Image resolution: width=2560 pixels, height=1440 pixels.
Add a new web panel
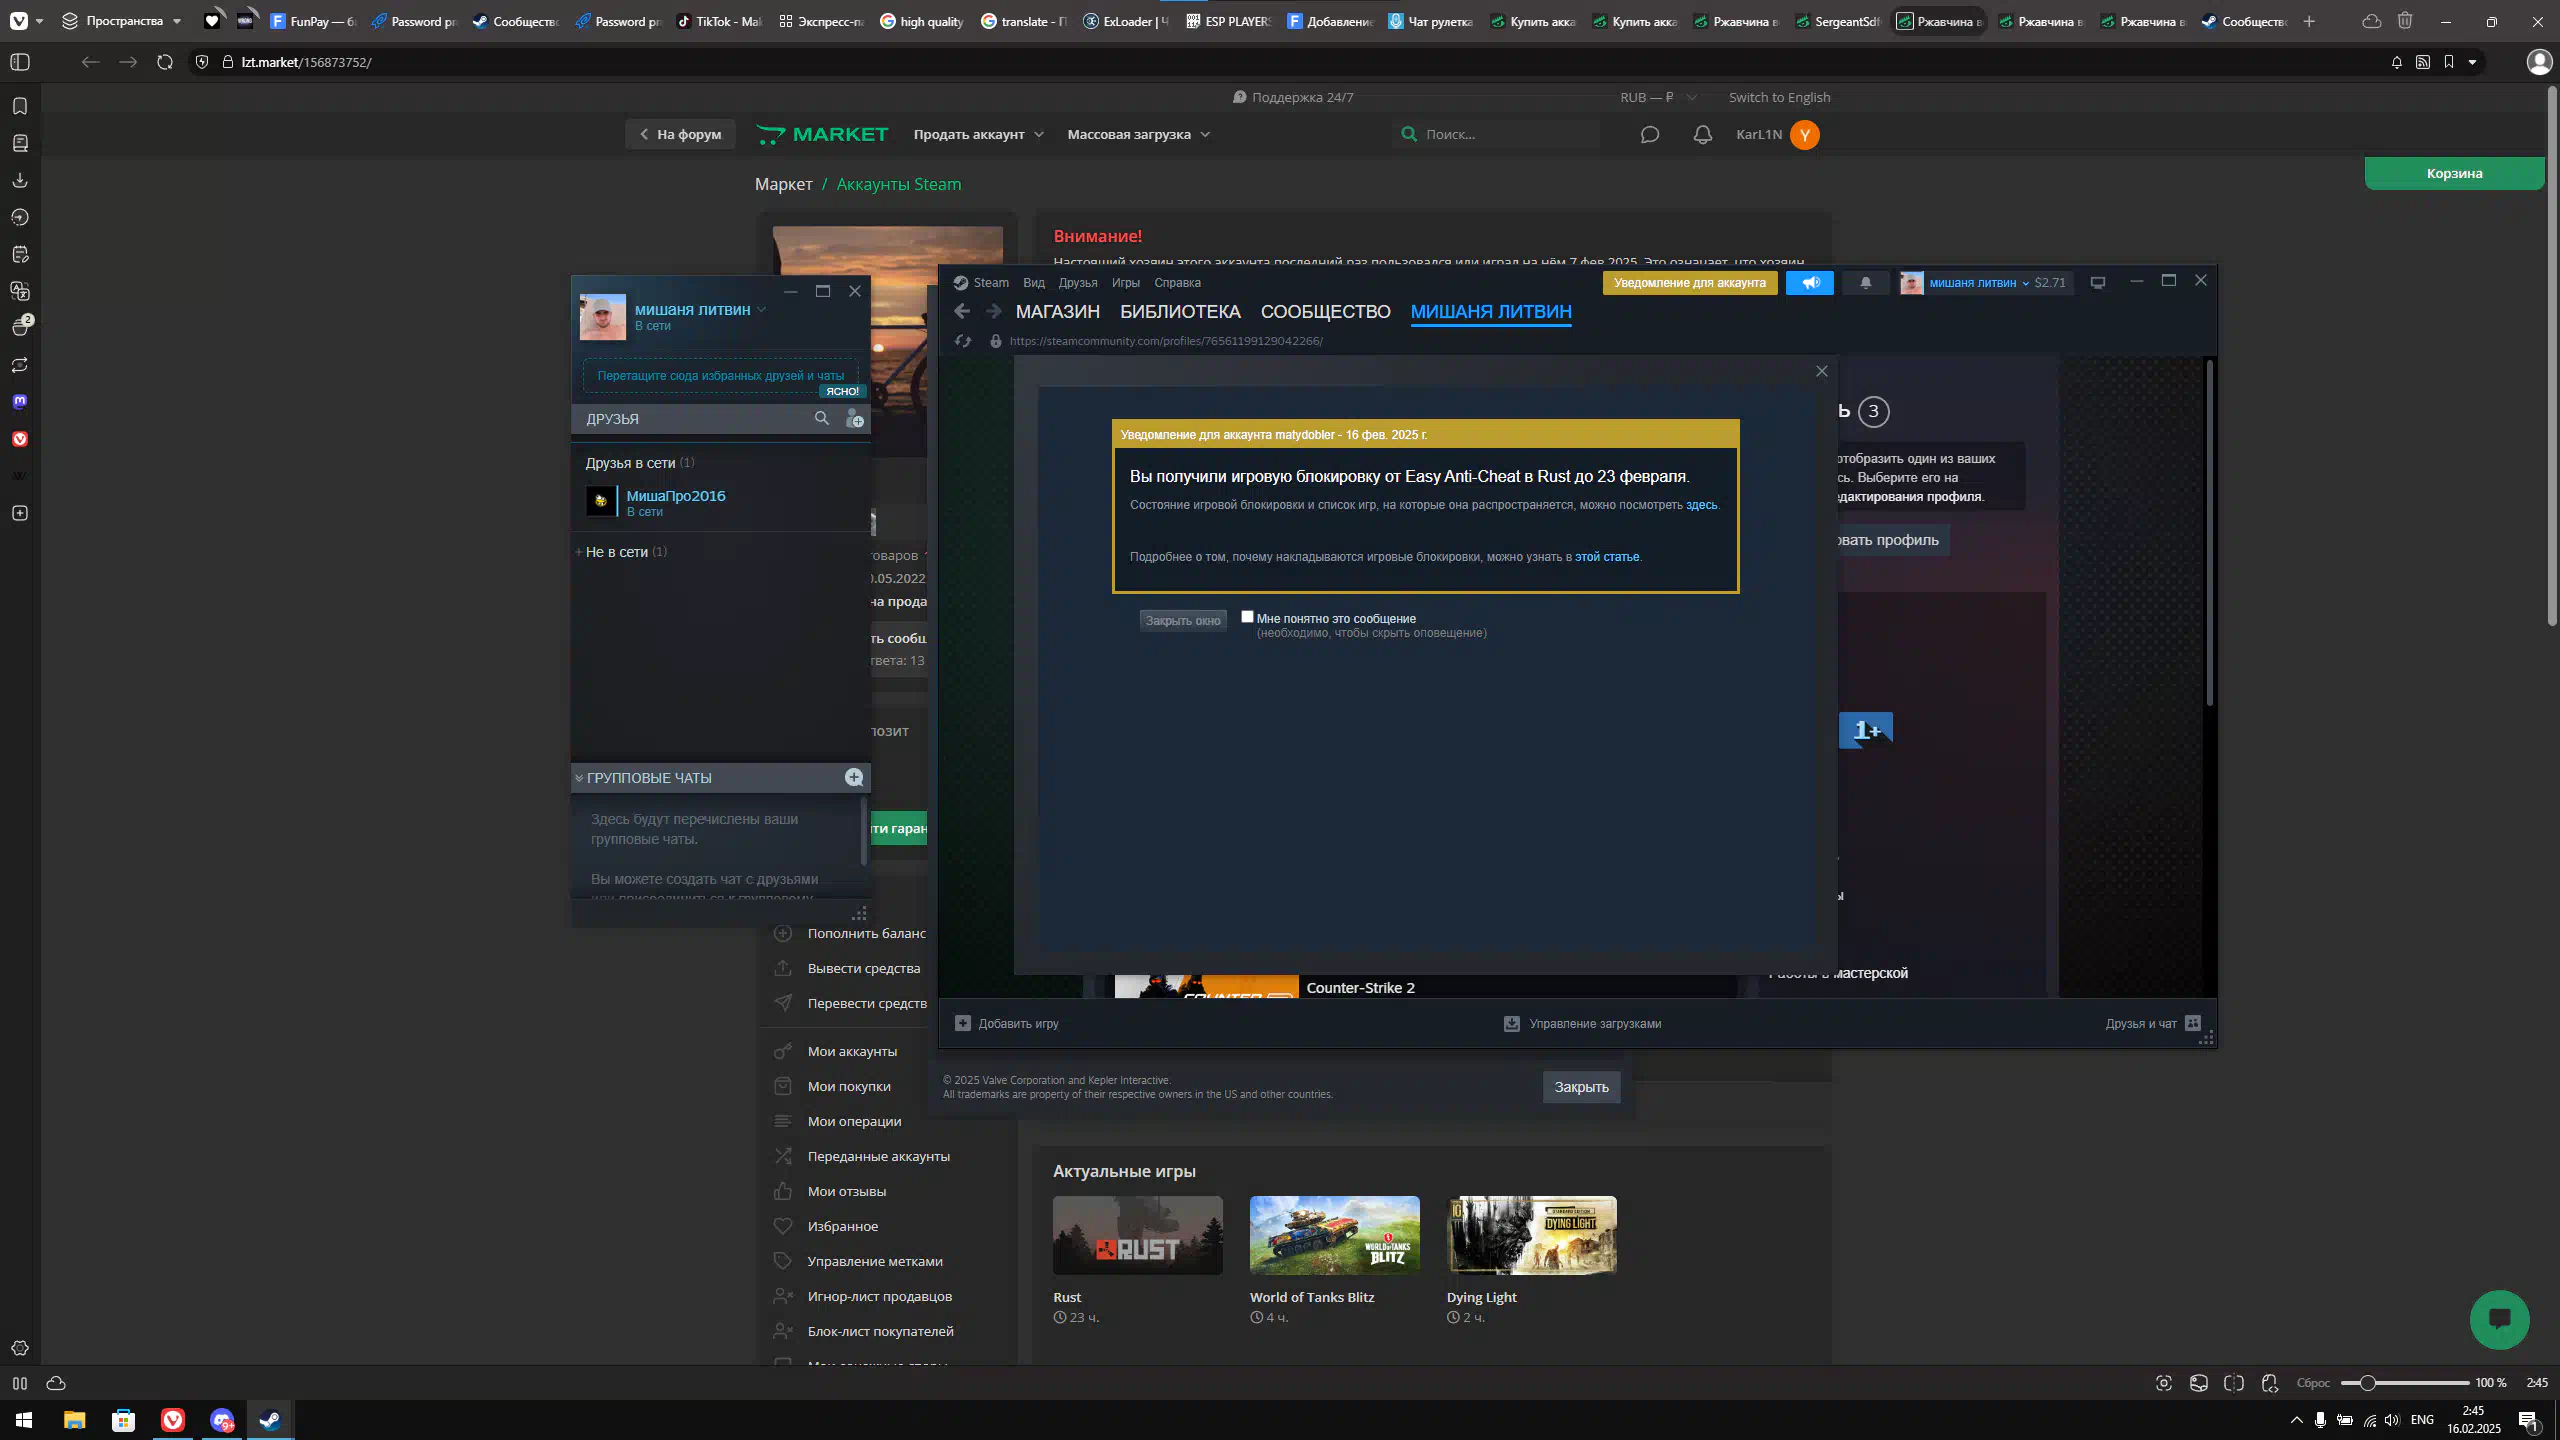[x=20, y=513]
